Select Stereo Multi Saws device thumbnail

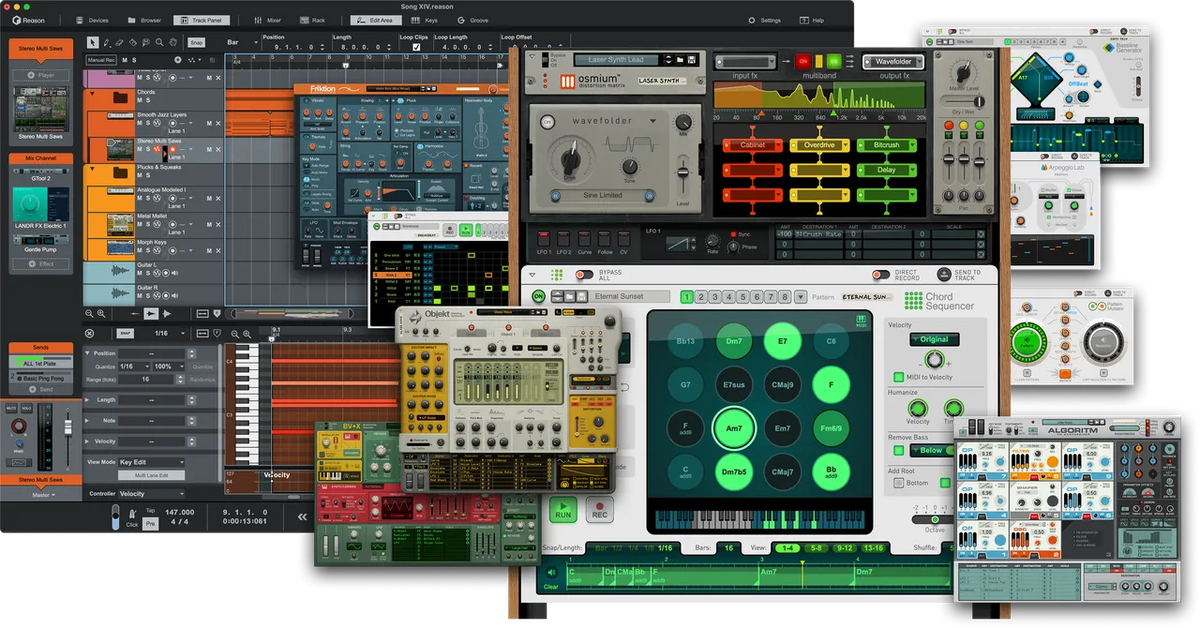click(41, 108)
